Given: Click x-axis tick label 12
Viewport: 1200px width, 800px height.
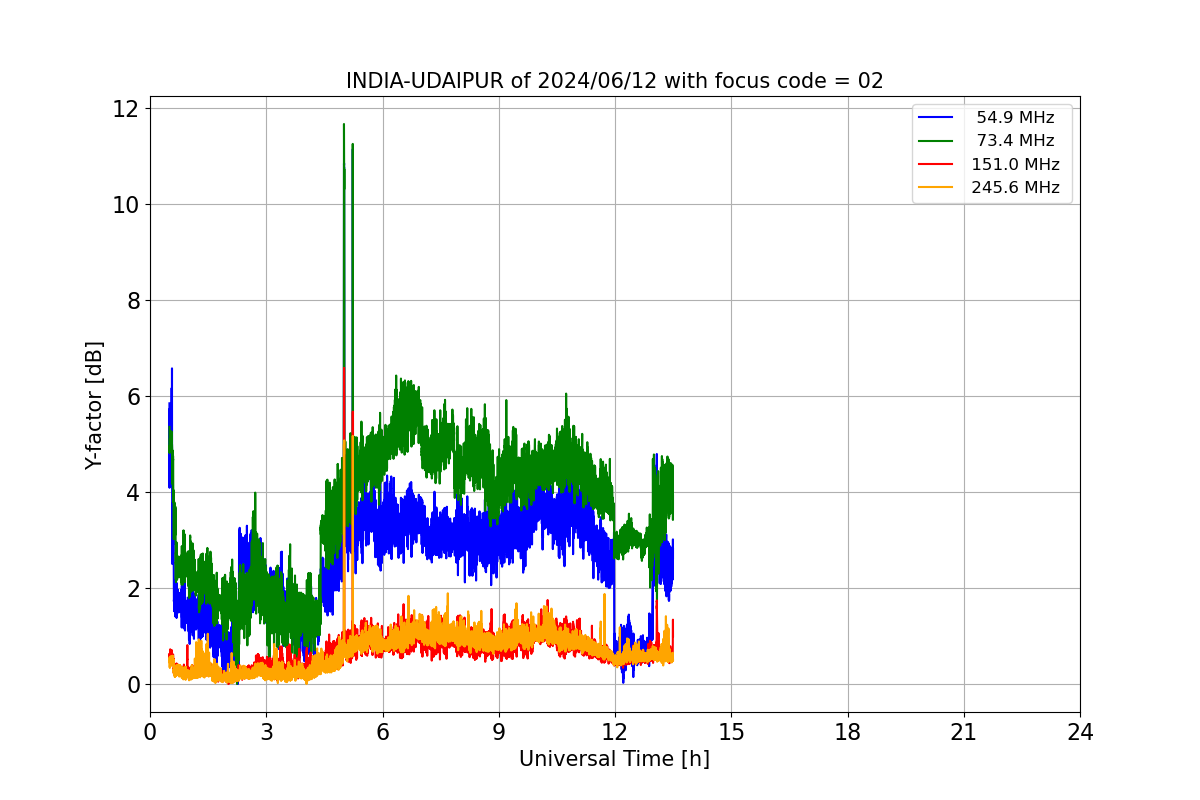Looking at the screenshot, I should click(615, 732).
